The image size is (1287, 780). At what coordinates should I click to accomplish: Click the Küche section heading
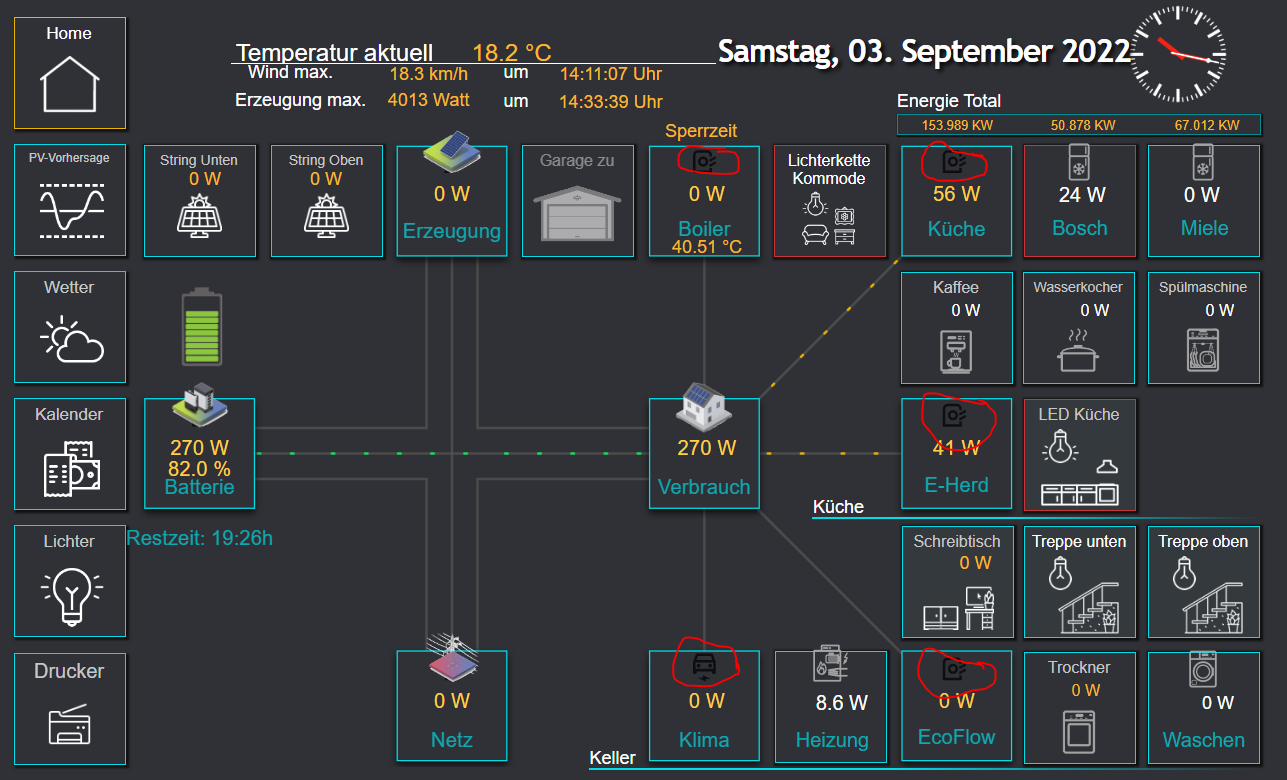[x=838, y=507]
